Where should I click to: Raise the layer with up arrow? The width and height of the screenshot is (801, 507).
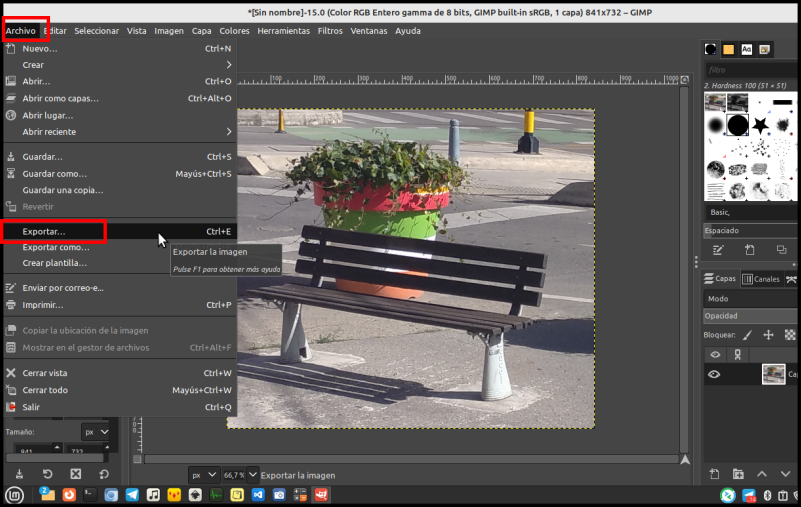(x=762, y=474)
